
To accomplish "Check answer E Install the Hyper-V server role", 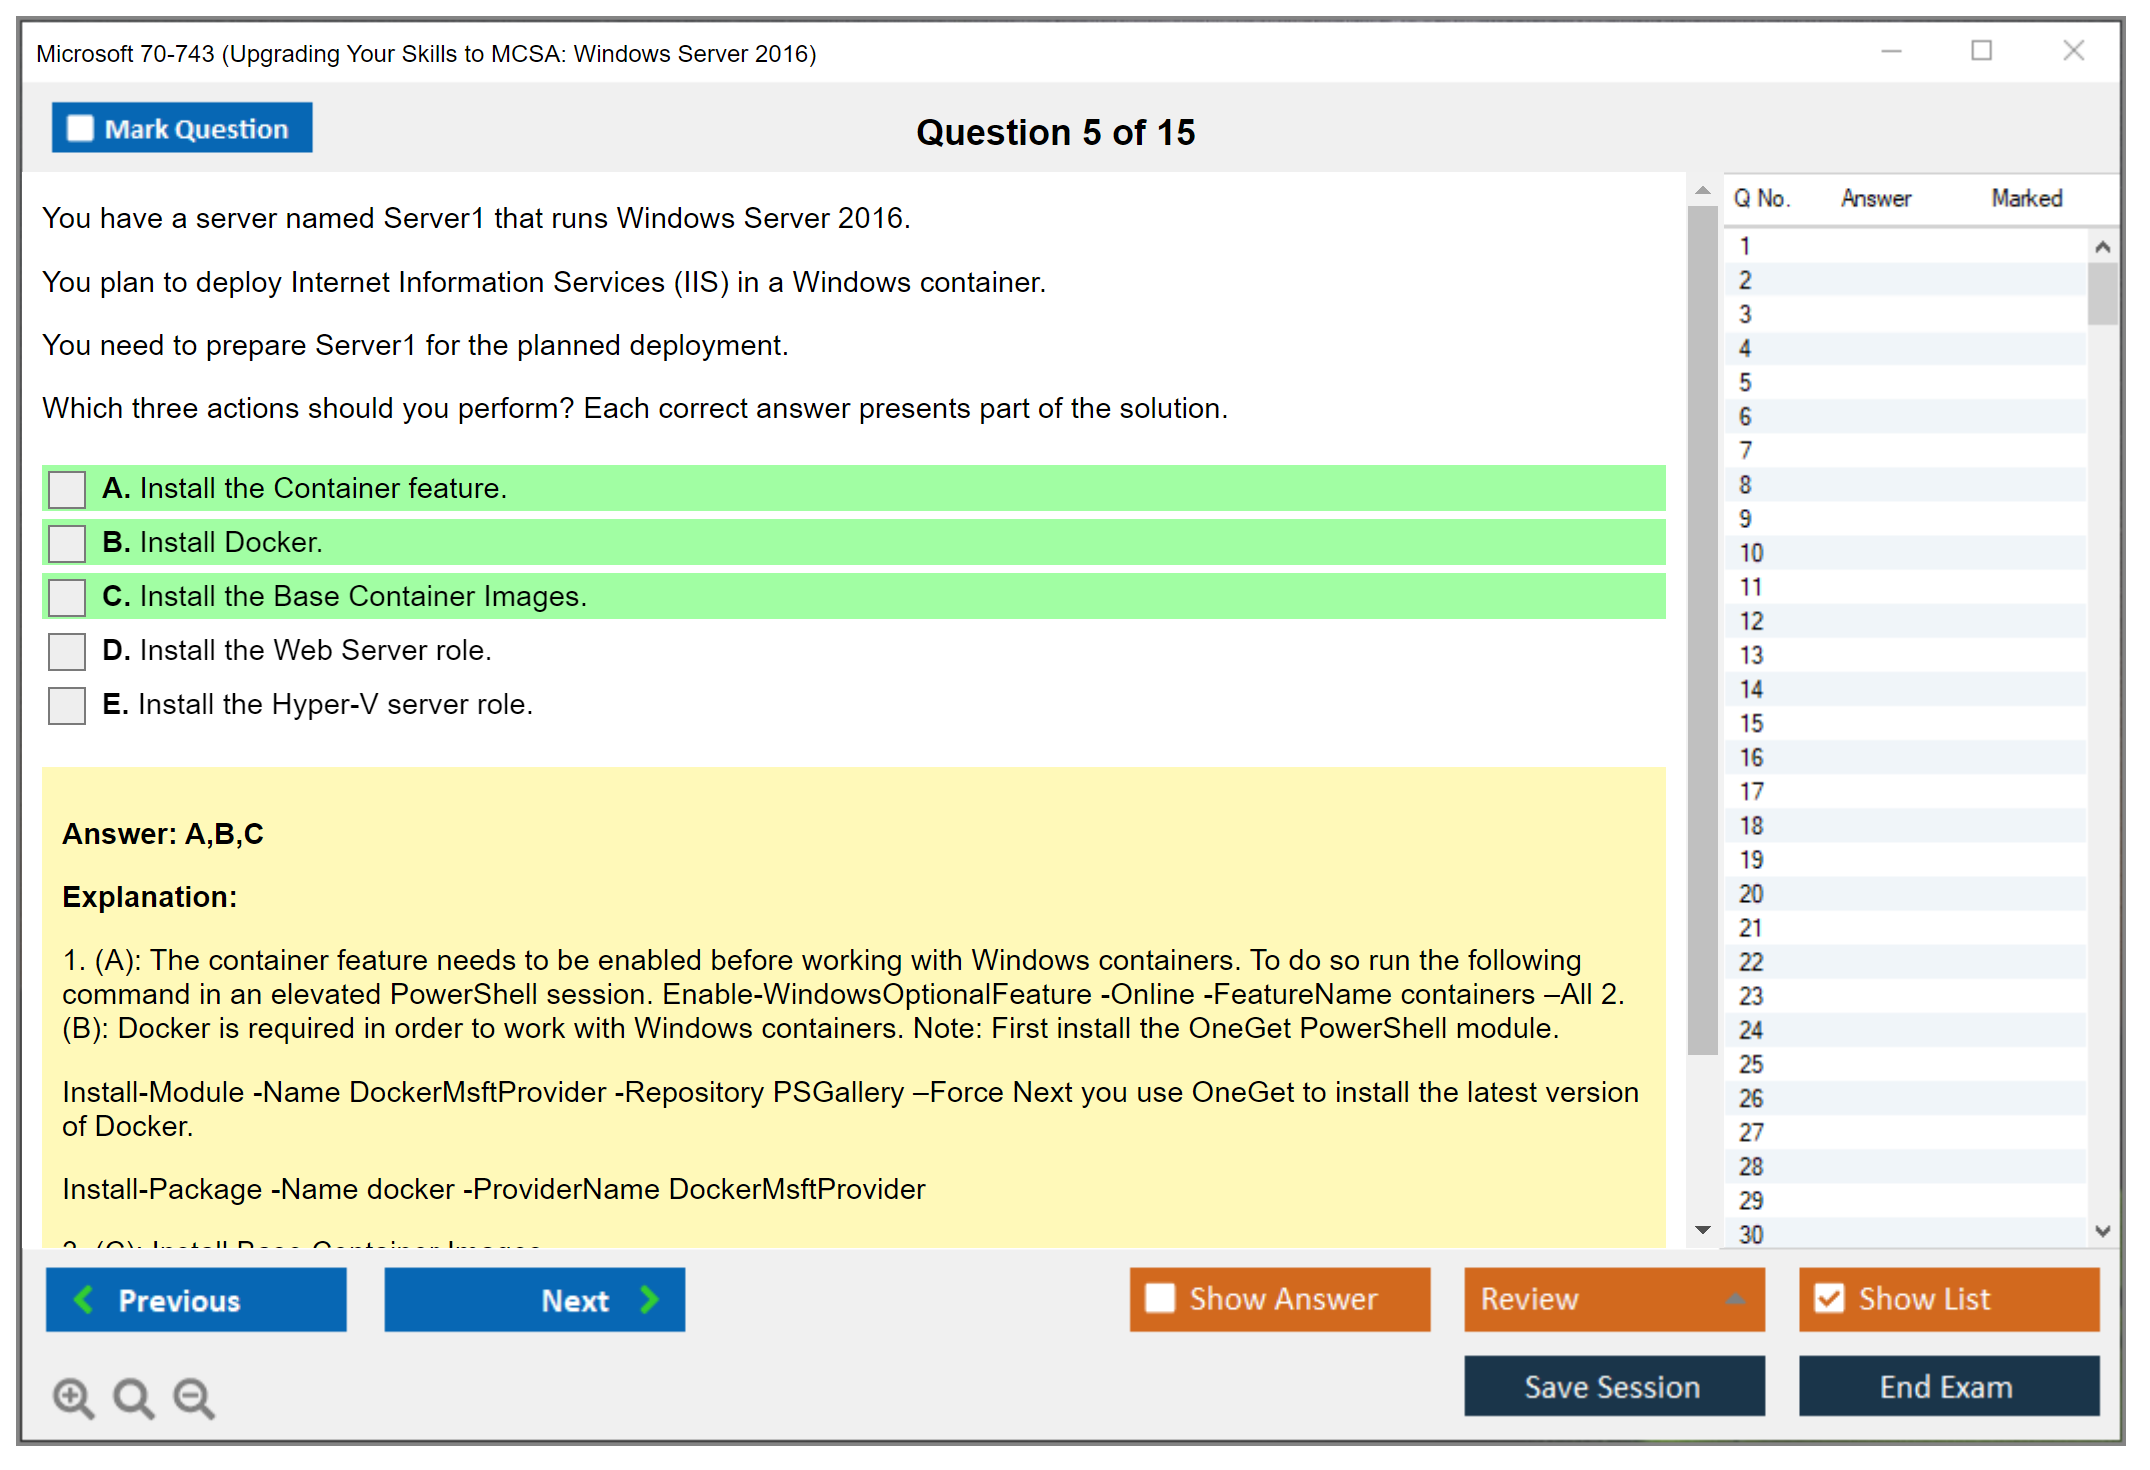I will (67, 706).
